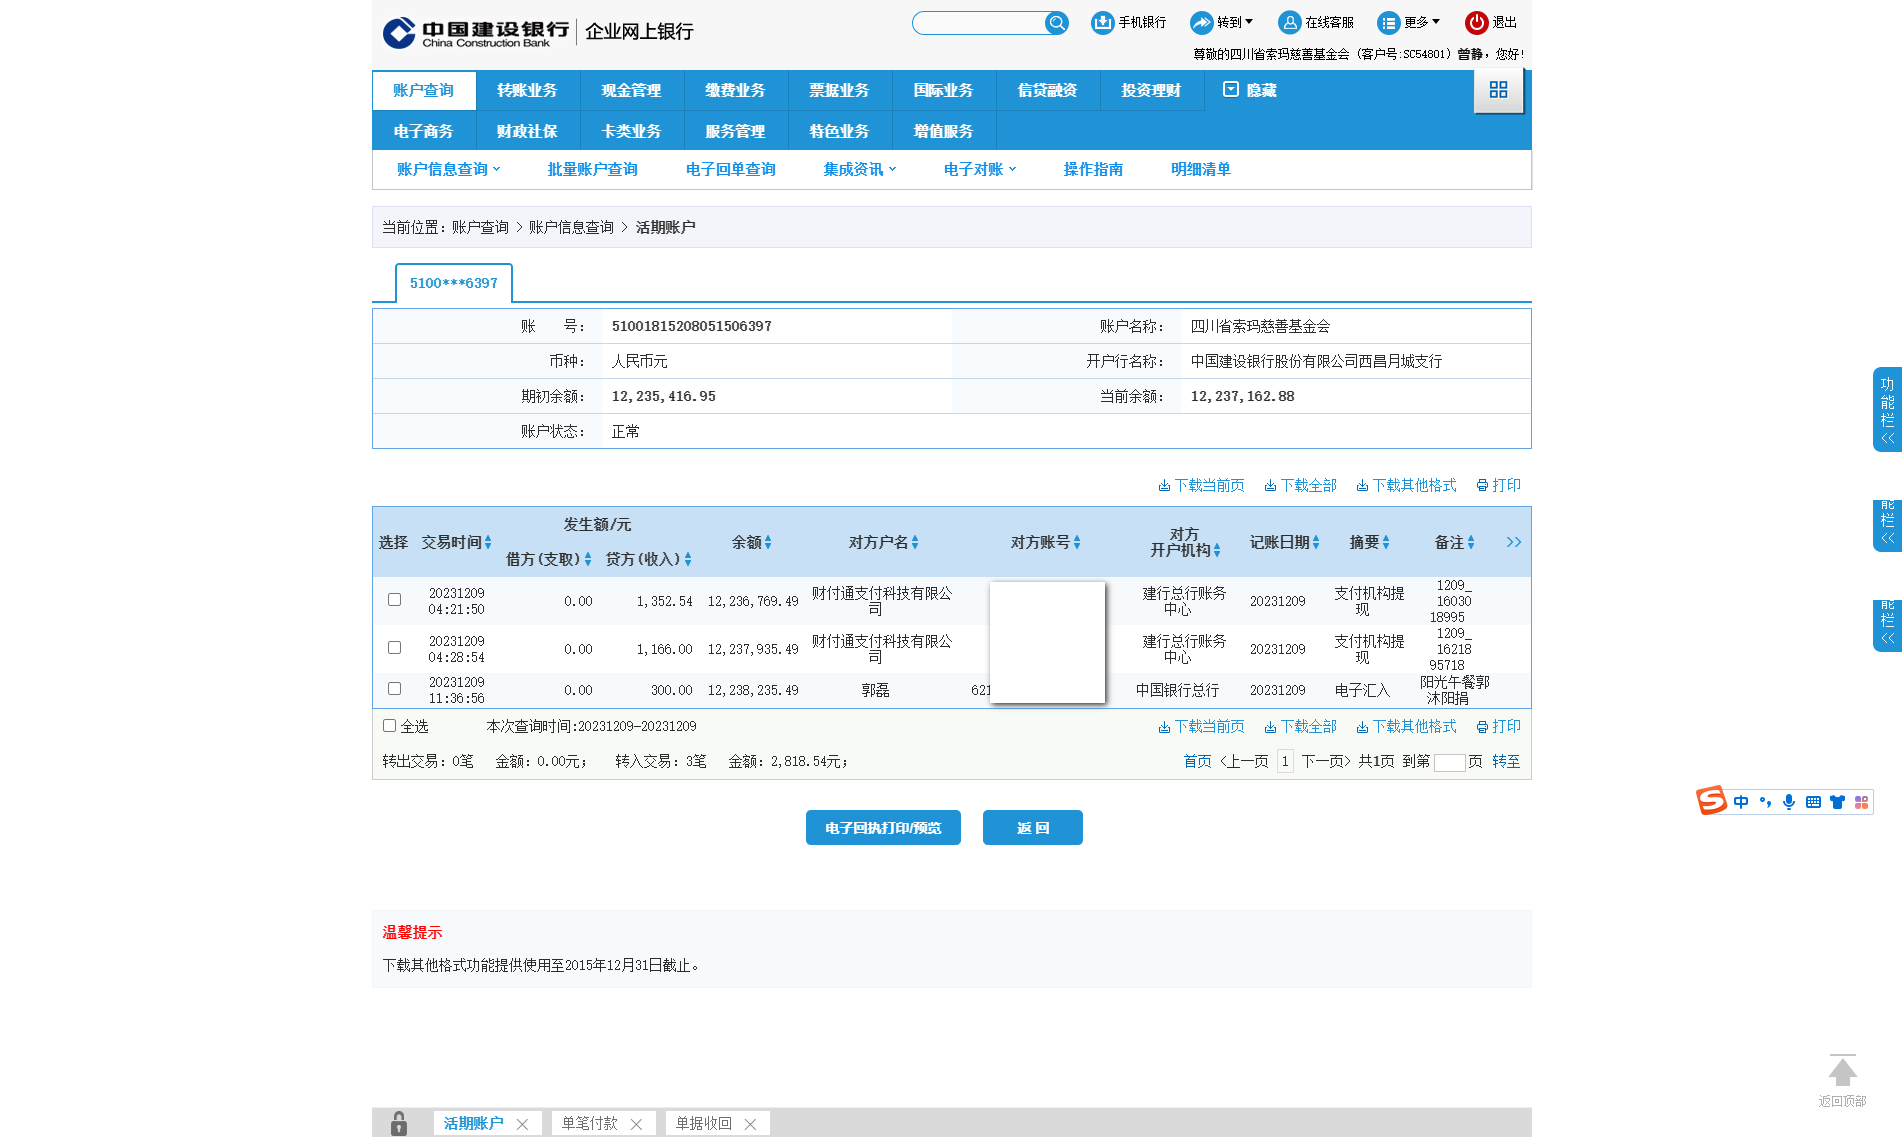Open the 转账业务 menu
Viewport: 1902px width, 1137px height.
pyautogui.click(x=527, y=90)
